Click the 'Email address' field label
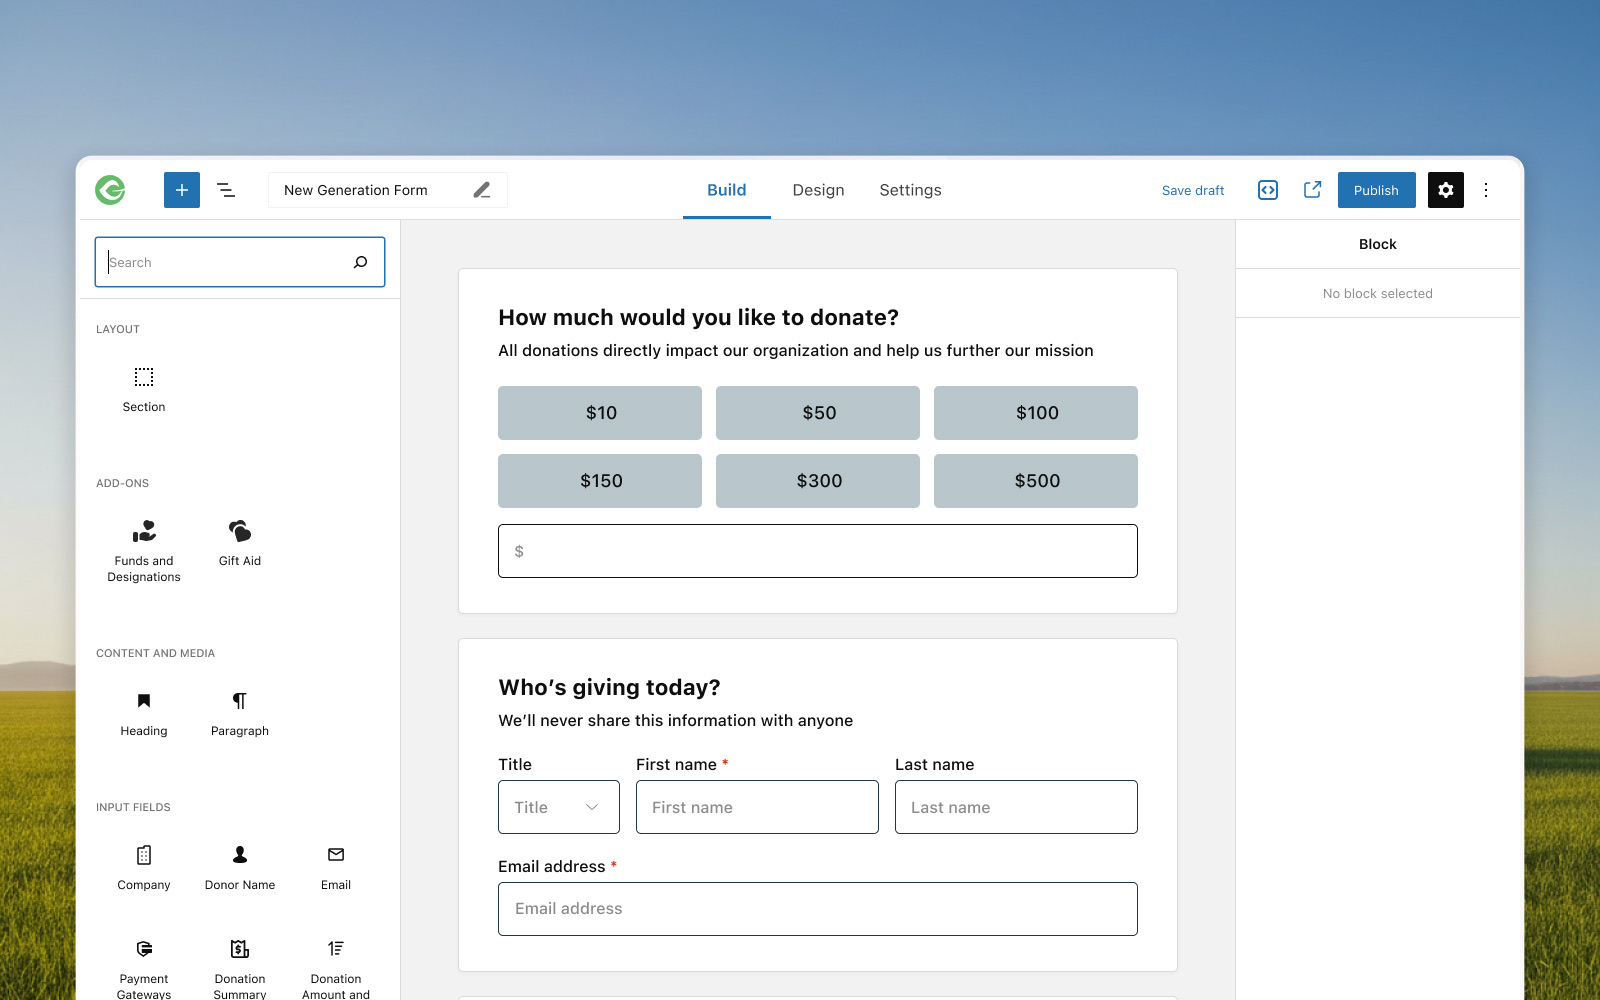This screenshot has width=1600, height=1000. [x=552, y=867]
